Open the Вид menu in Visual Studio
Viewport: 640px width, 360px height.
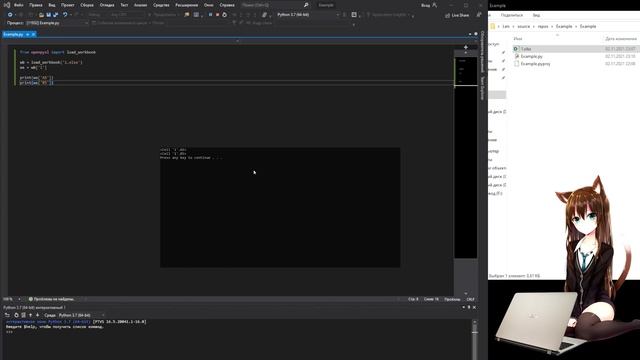(52, 5)
